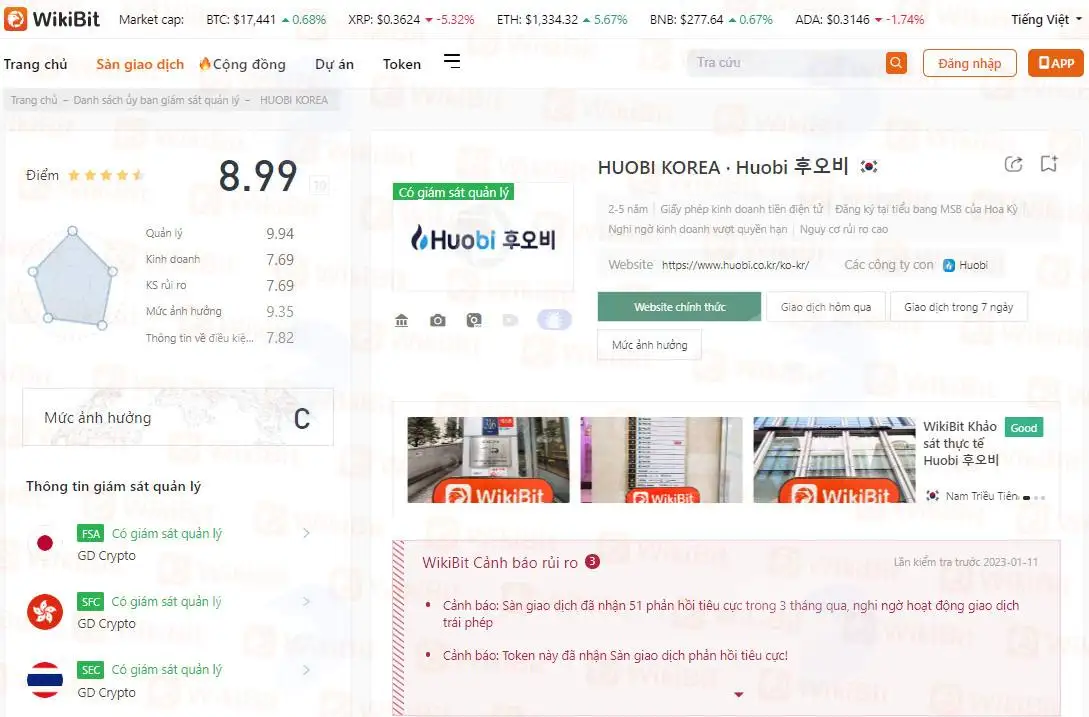Click the camera icon under Huobi logo
The height and width of the screenshot is (717, 1089).
[x=438, y=320]
